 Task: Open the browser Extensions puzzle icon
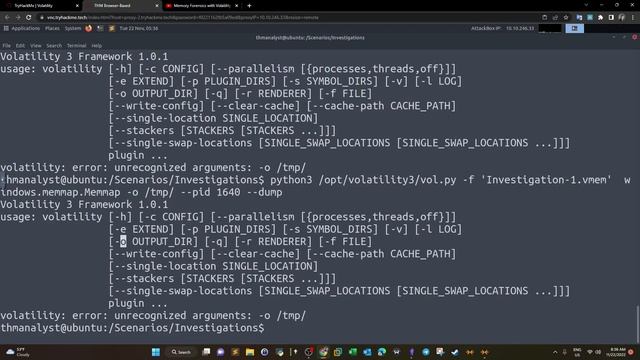point(600,18)
